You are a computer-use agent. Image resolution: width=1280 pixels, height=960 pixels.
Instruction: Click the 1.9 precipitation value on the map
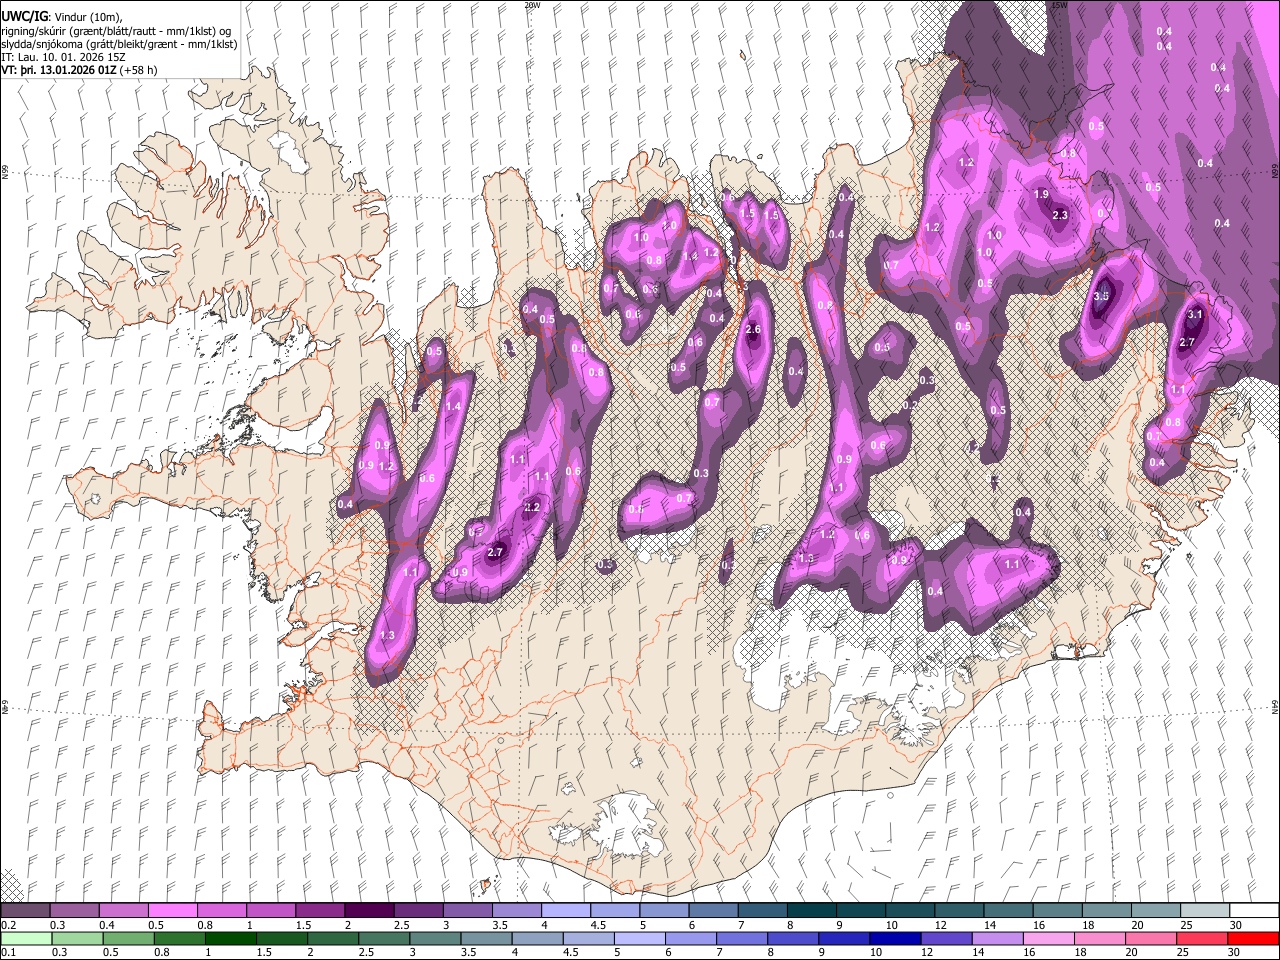click(x=1041, y=195)
